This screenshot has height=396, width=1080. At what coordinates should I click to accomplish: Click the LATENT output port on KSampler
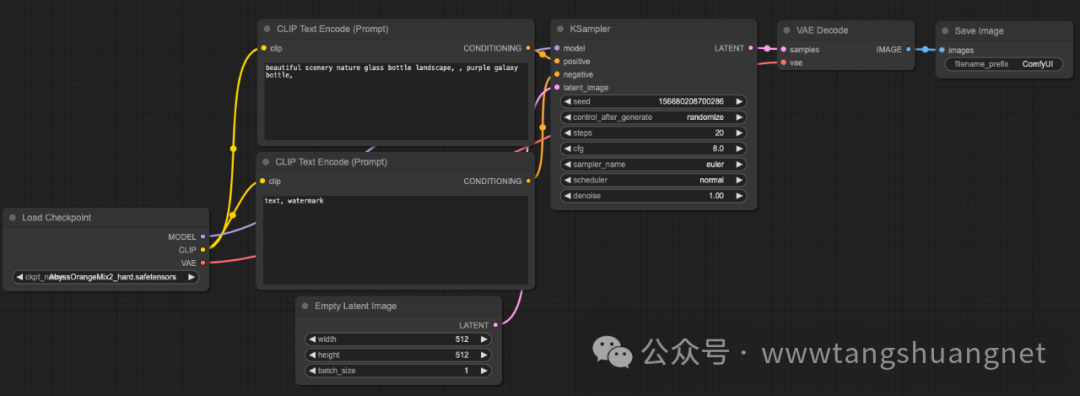pyautogui.click(x=751, y=48)
